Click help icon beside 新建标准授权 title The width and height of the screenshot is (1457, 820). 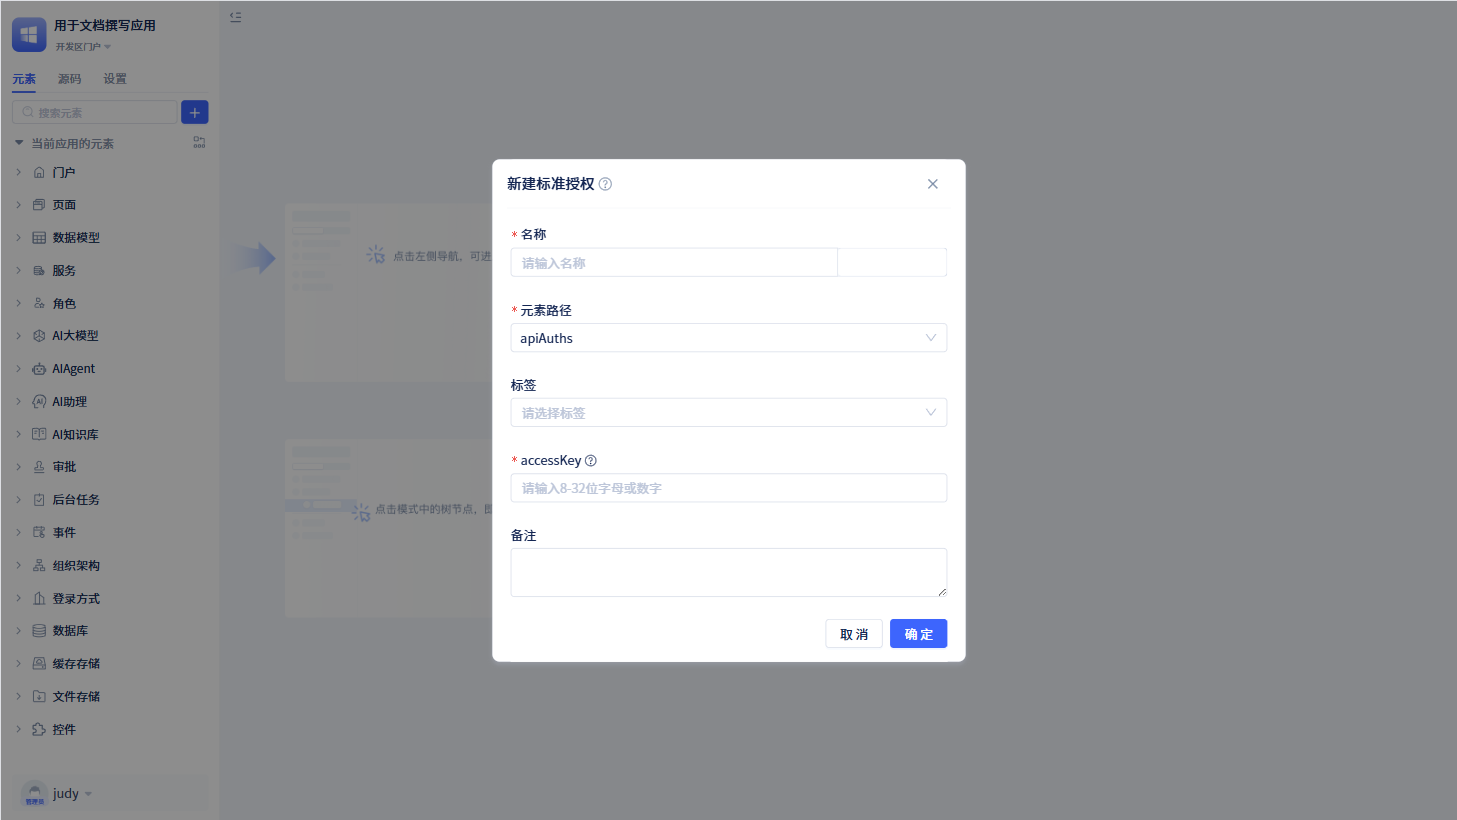[605, 184]
